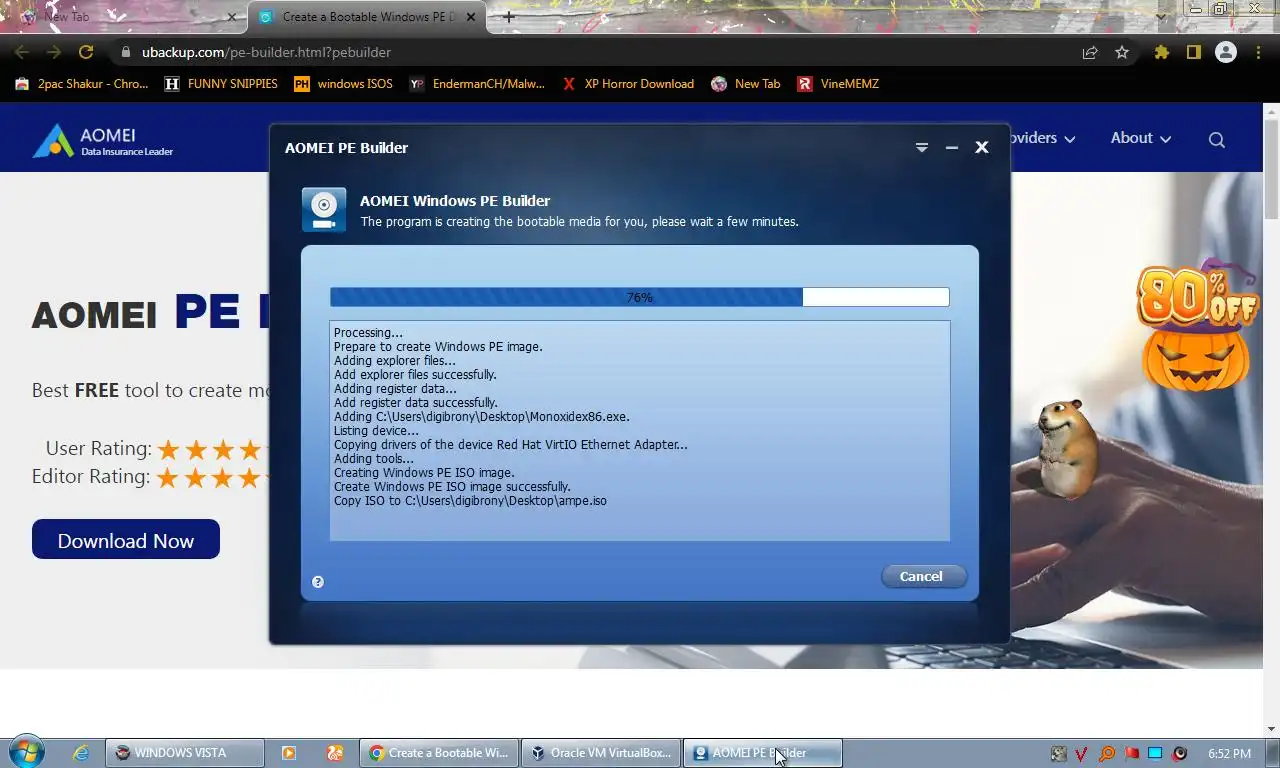Screen dimensions: 1280x768
Task: Click 'Adding C:\Users\digibrony\Desktop\Monoxidex86.exe.' log line
Action: click(x=482, y=417)
